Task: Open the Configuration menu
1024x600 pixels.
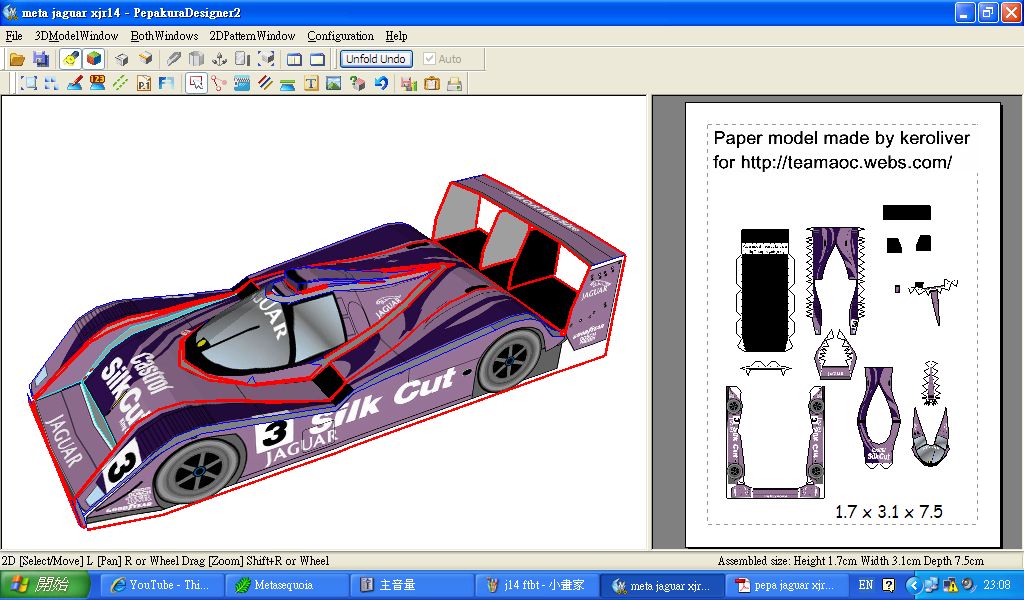Action: coord(340,36)
